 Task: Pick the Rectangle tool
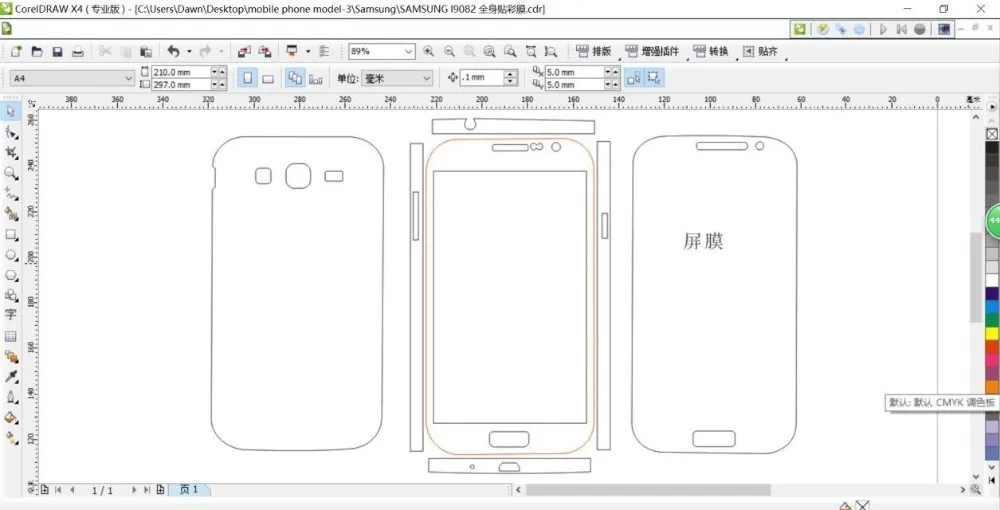[x=11, y=234]
